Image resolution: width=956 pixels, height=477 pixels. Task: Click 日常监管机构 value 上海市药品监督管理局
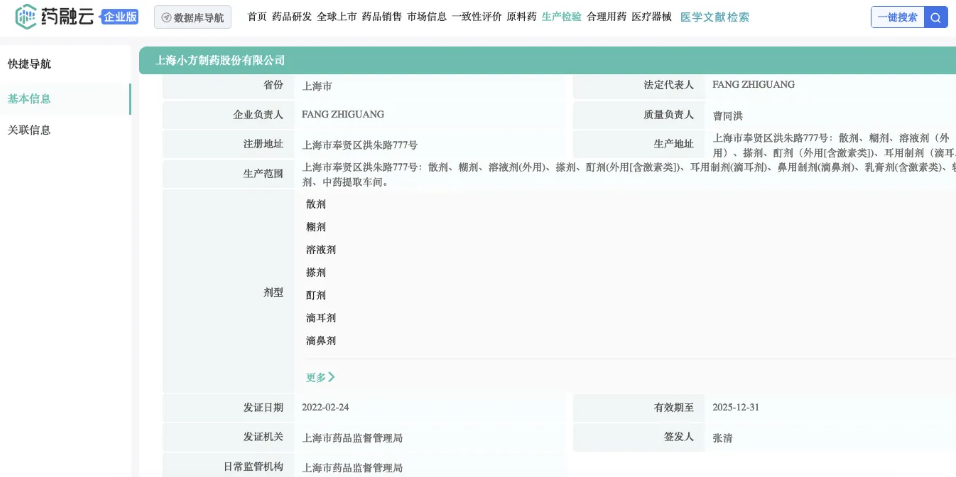point(352,468)
